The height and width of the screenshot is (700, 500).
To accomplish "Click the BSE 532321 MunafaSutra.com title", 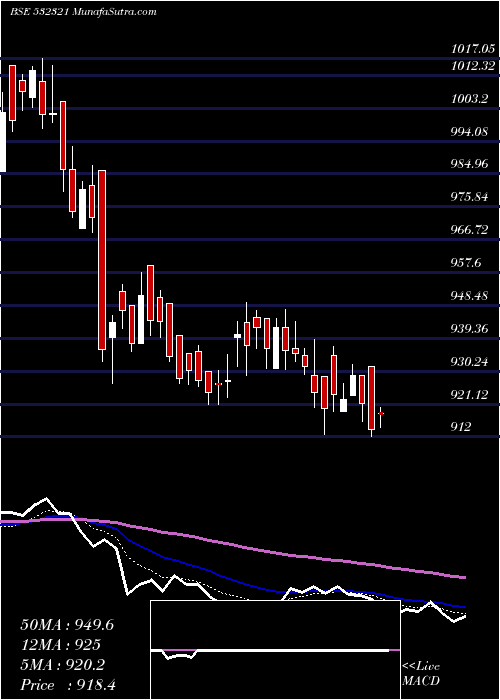I will pos(83,12).
